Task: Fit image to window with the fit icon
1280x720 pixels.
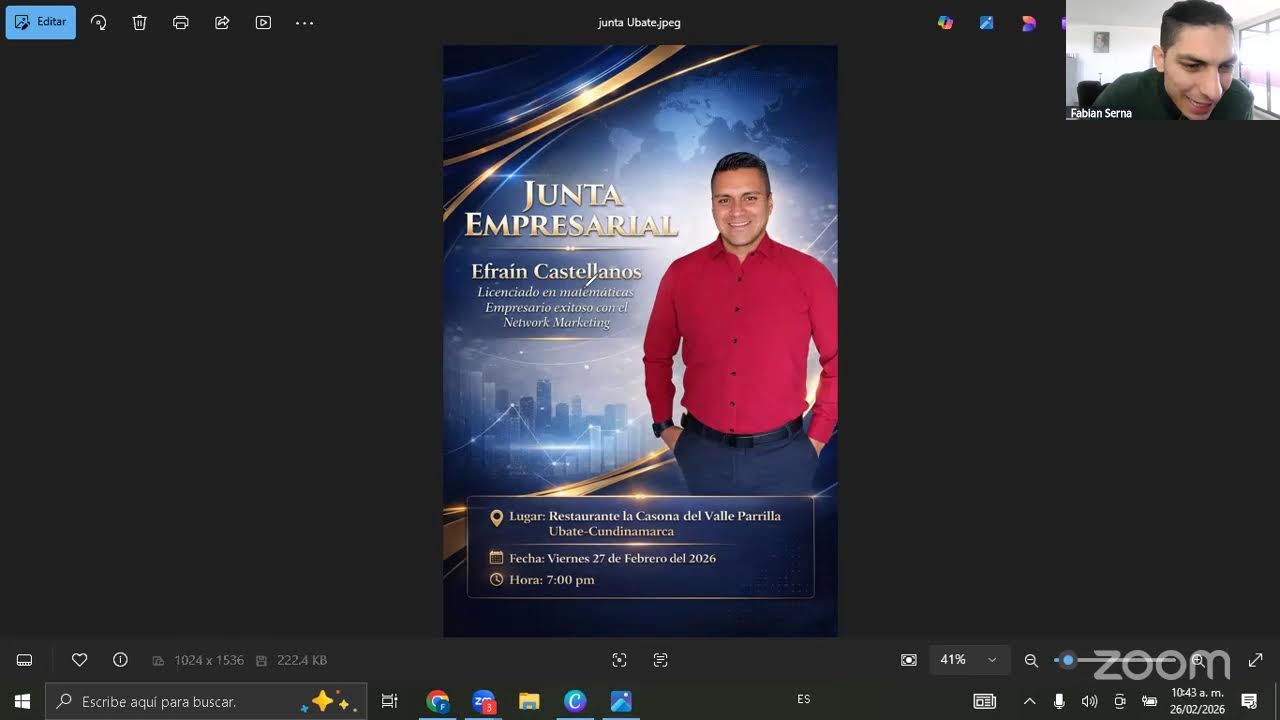Action: coord(909,660)
